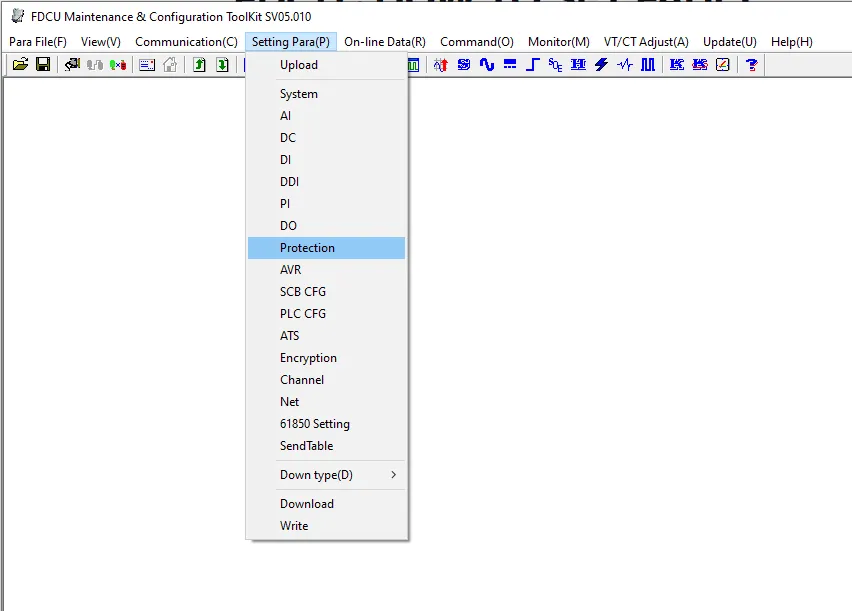Open the On-line Data(R) menu
Viewport: 852px width, 611px height.
pyautogui.click(x=385, y=42)
